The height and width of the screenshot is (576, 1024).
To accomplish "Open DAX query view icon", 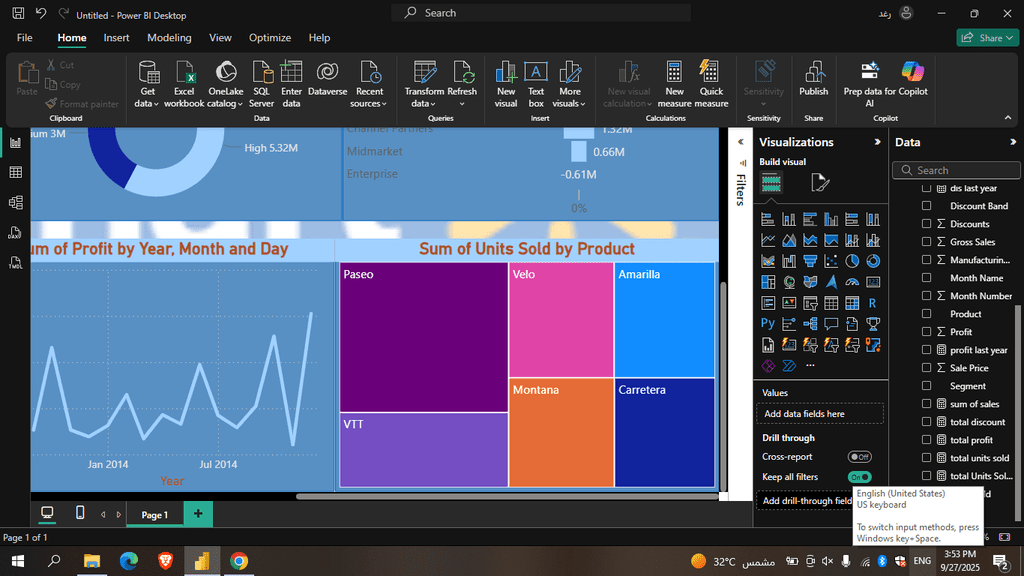I will pyautogui.click(x=15, y=233).
